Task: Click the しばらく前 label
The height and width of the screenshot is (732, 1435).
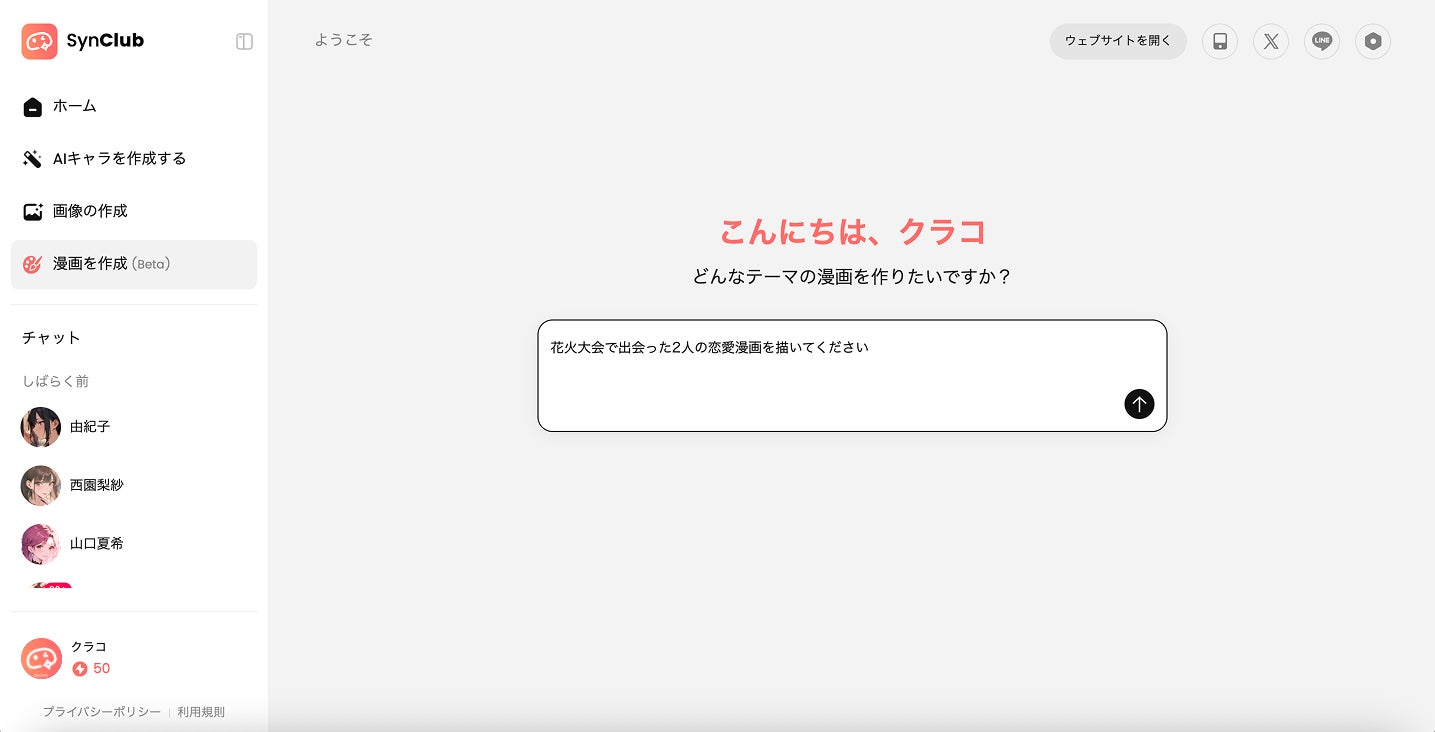Action: pyautogui.click(x=56, y=381)
